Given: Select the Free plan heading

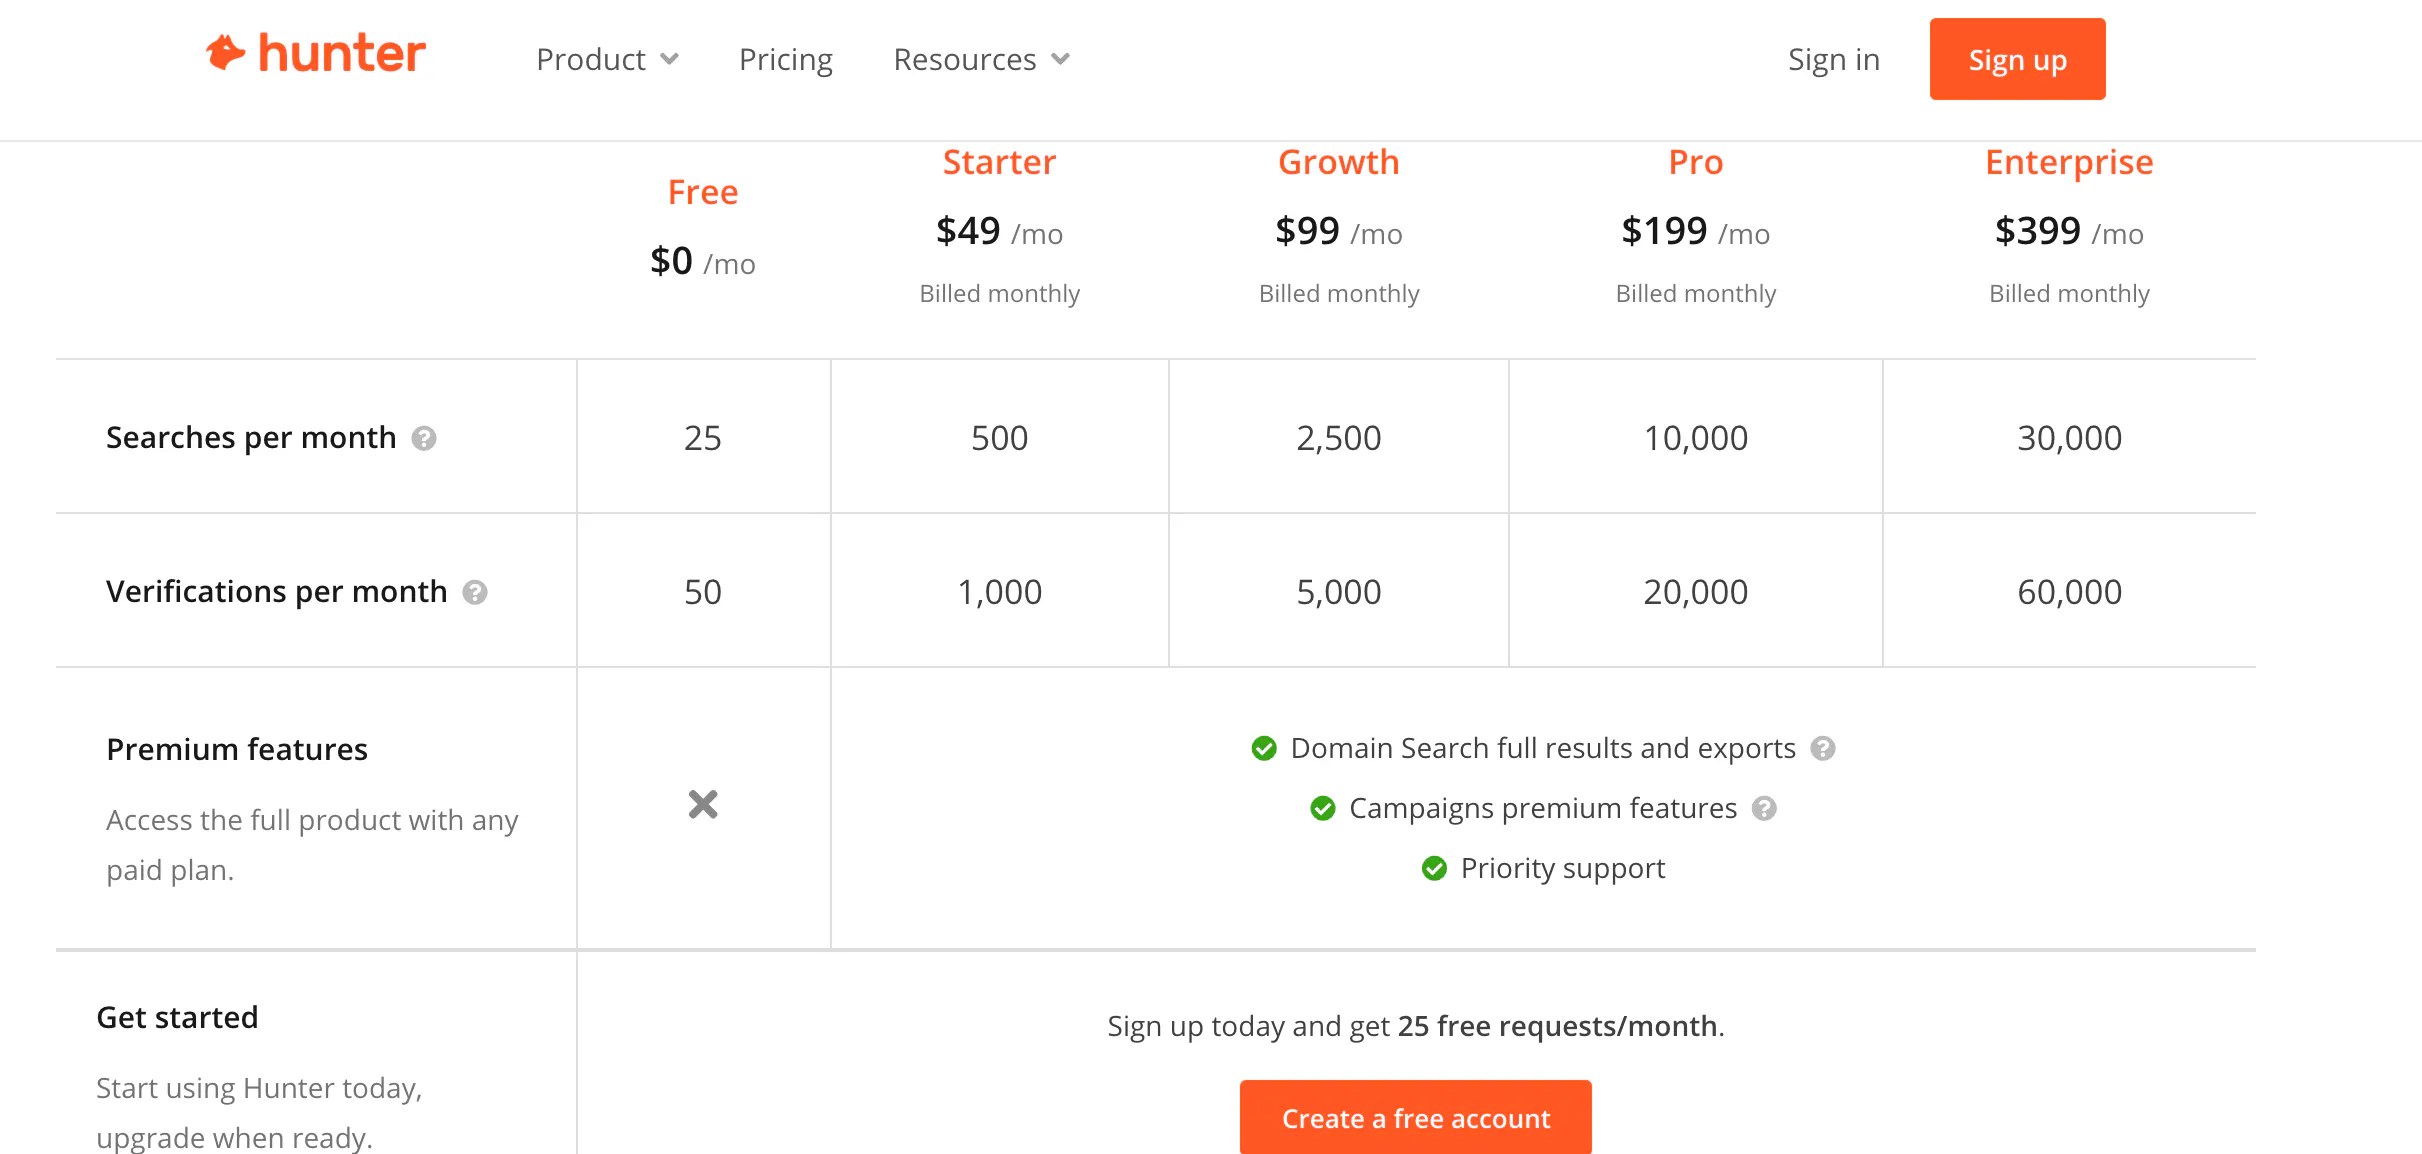Looking at the screenshot, I should (x=703, y=192).
